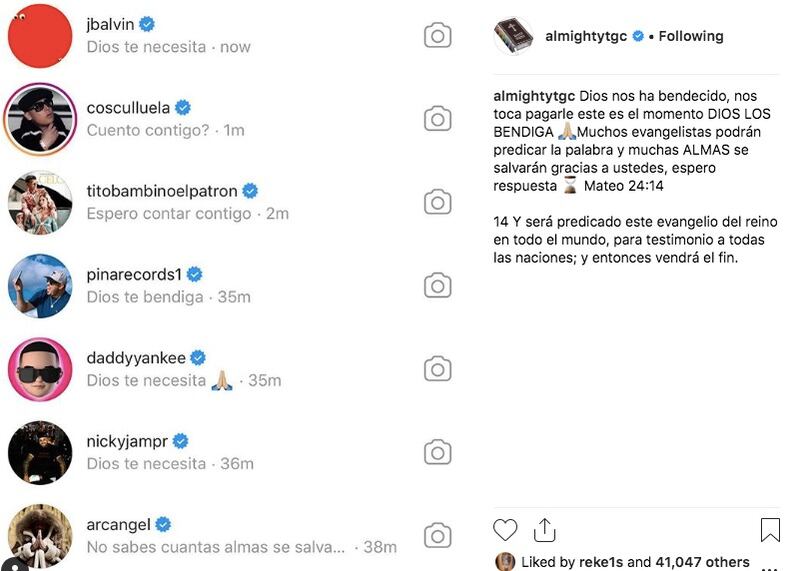Screen dimensions: 800x571
Task: Click cosculluela's avatar with story ring
Action: 40,119
